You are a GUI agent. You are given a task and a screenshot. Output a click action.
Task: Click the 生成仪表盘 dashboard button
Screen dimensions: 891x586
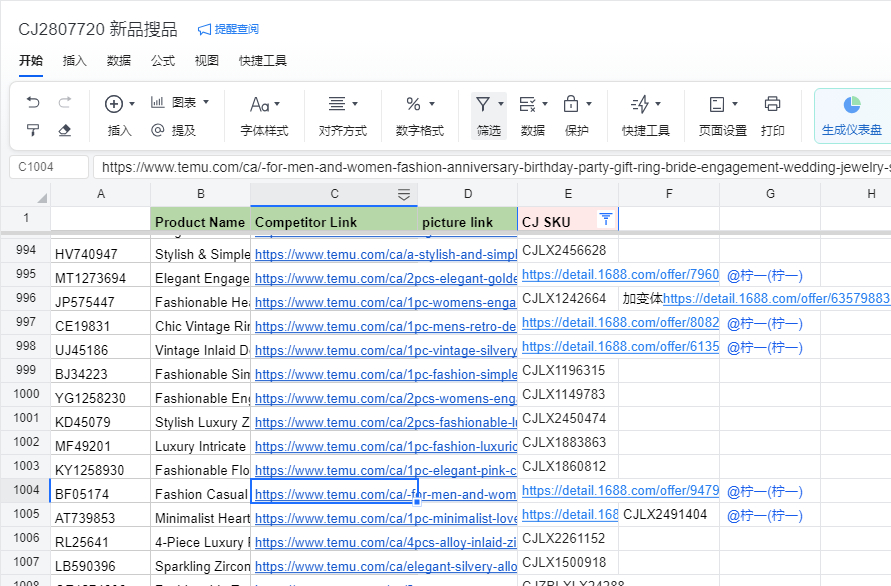(851, 116)
